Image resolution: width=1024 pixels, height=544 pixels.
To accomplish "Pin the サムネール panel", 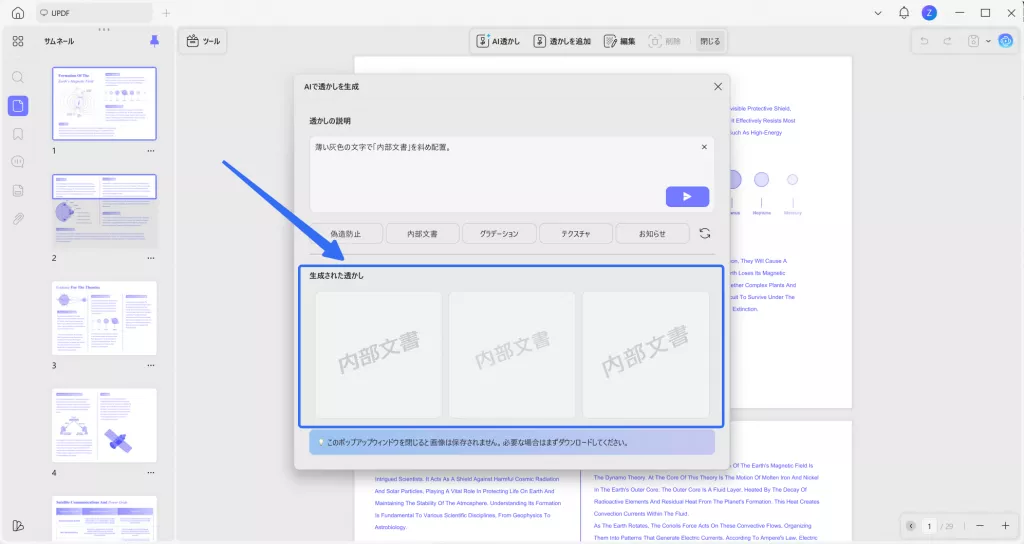I will [154, 41].
